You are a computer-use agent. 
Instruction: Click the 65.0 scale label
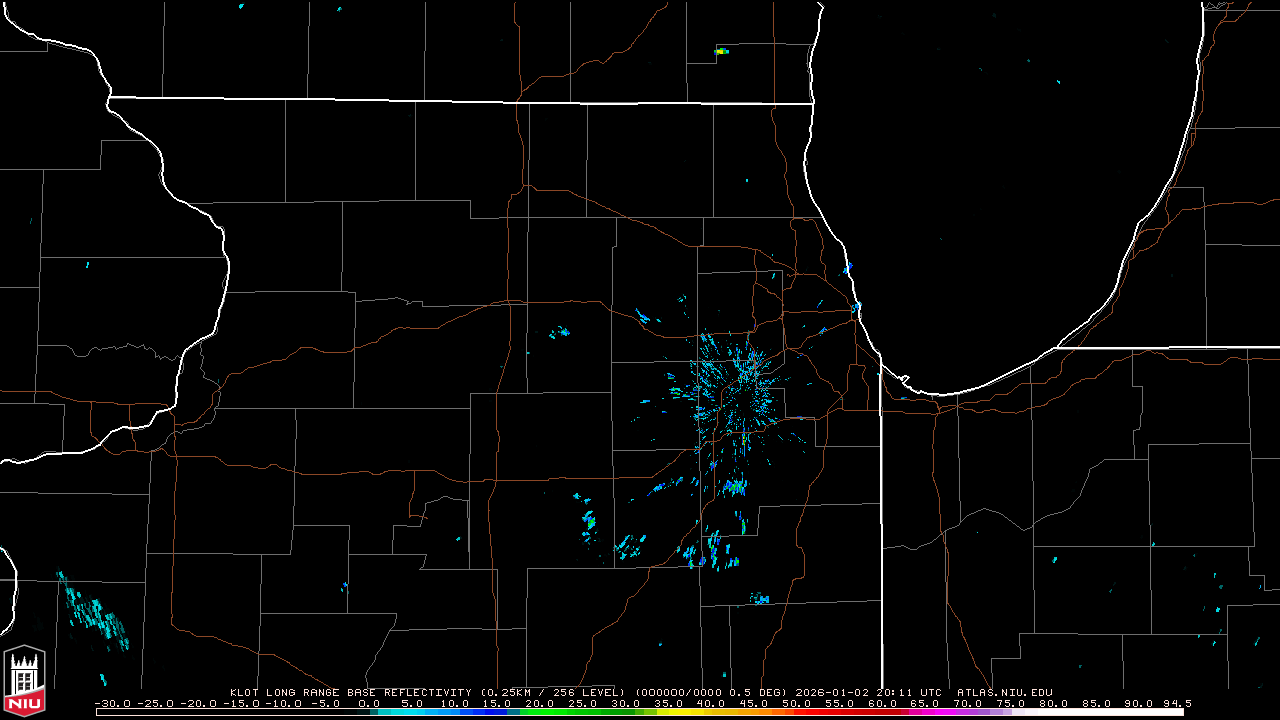click(927, 703)
